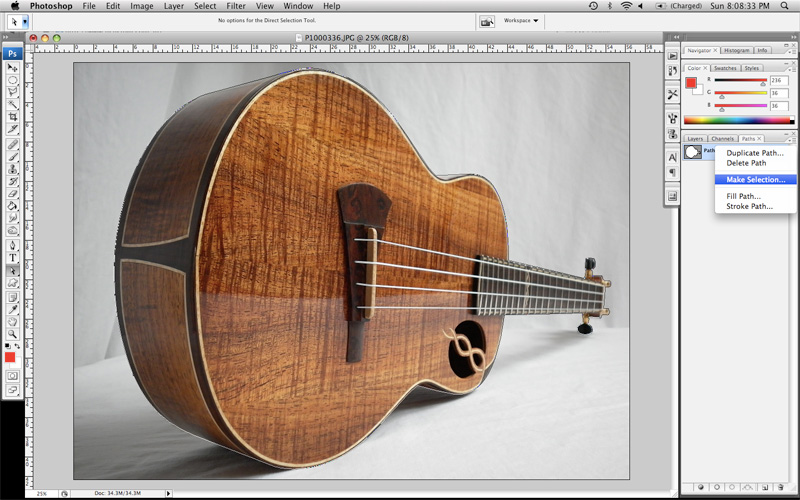Select the Eyedropper tool
800x500 pixels.
pos(13,310)
